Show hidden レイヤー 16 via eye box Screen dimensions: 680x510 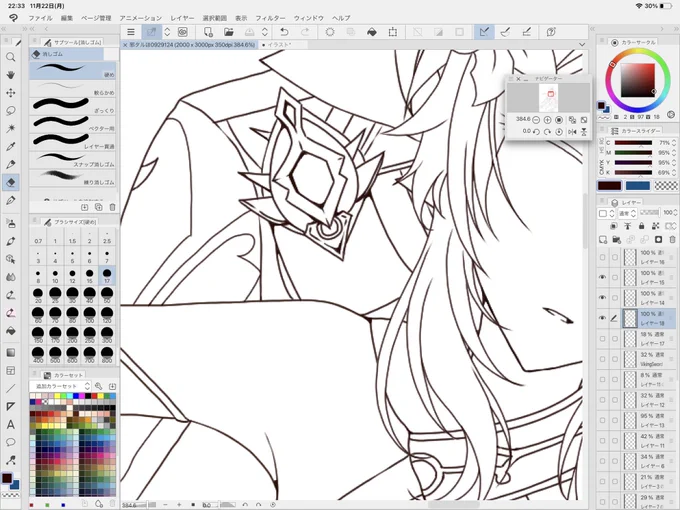[602, 257]
